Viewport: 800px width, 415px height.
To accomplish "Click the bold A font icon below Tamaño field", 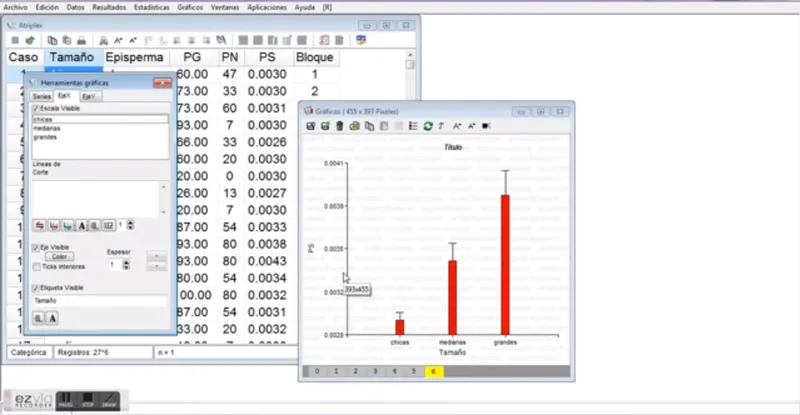I will [52, 319].
